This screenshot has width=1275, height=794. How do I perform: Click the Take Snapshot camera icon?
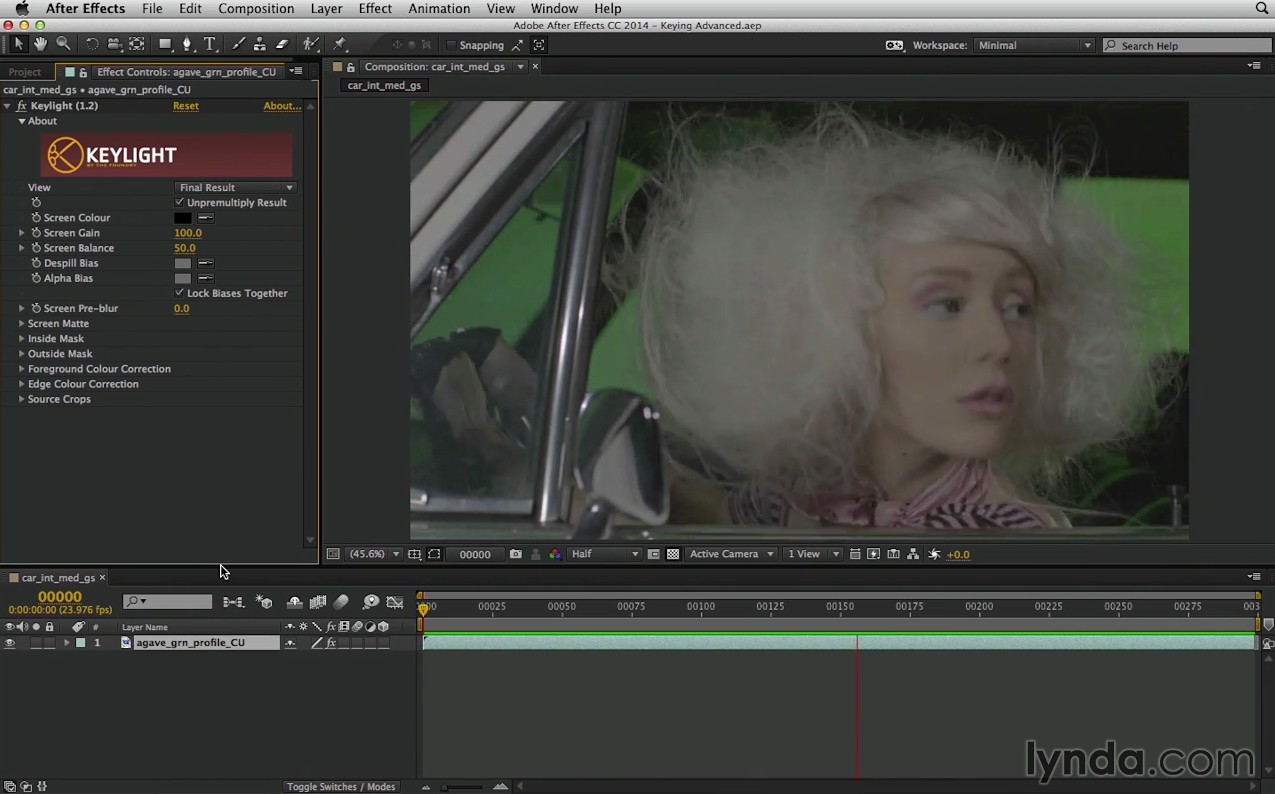coord(515,554)
